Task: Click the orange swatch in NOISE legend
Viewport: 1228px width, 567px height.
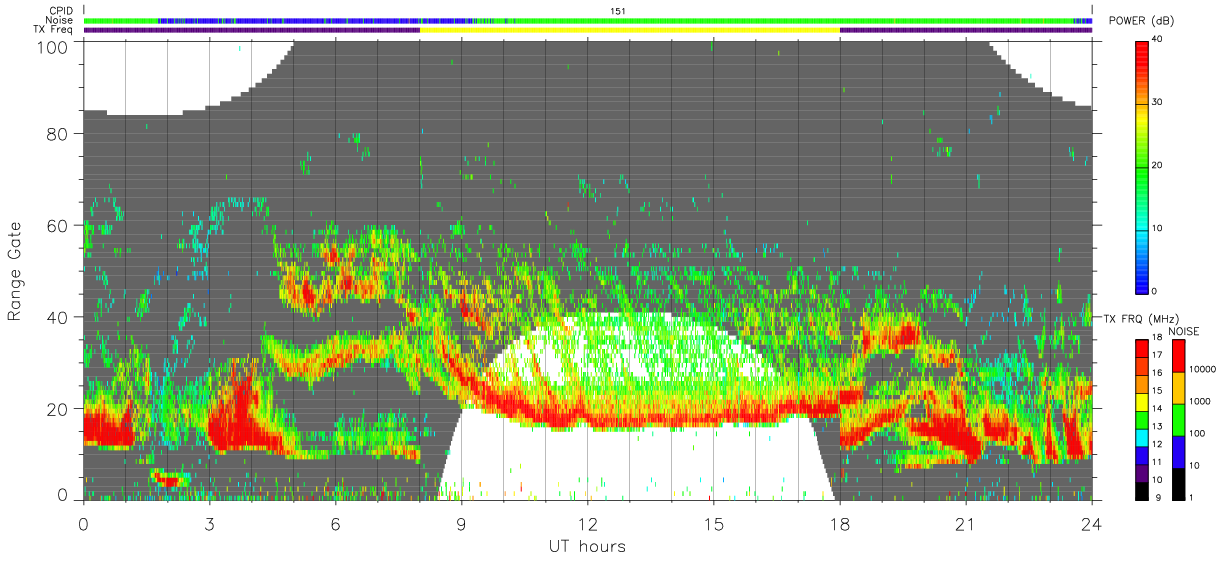Action: click(x=1179, y=388)
